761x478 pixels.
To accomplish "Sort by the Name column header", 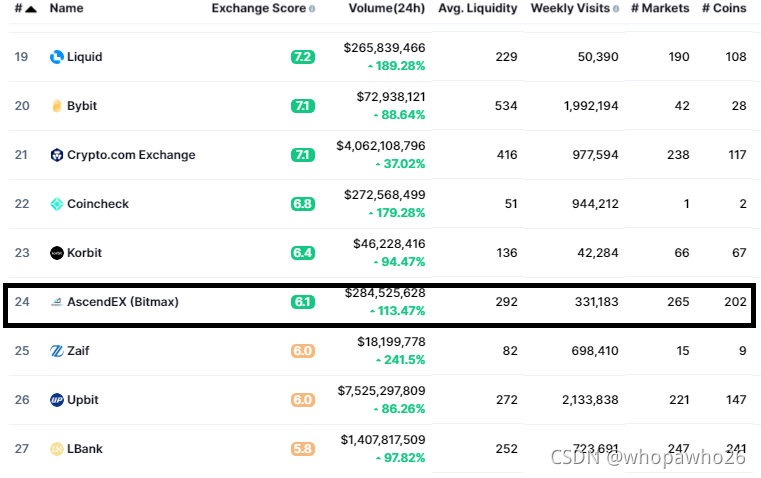I will click(x=66, y=8).
